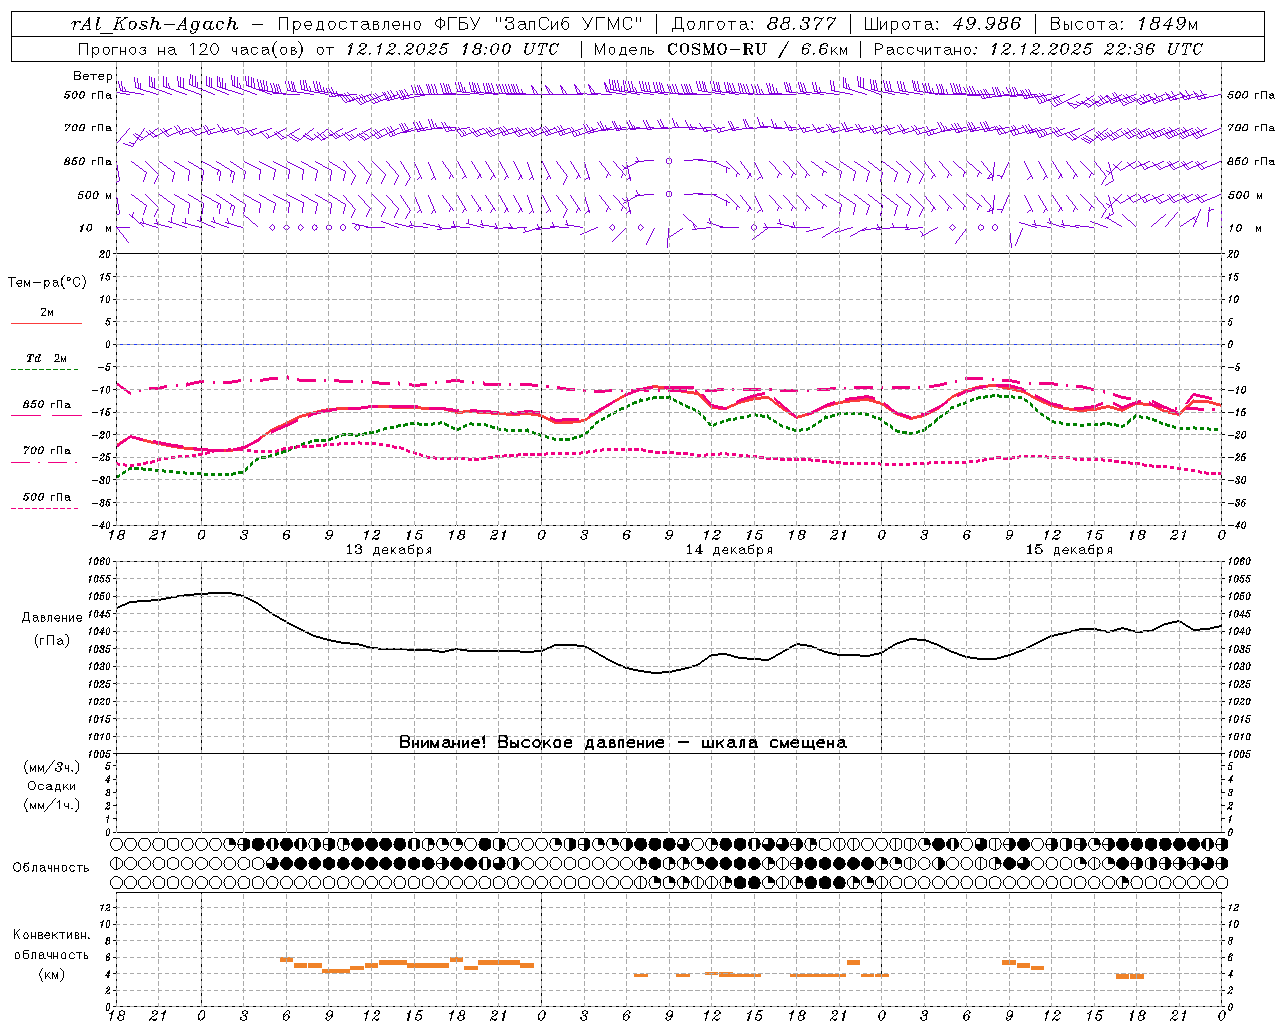Click the right-side 10 м wind label
Viewport: 1280px width, 1024px height.
[x=1245, y=228]
